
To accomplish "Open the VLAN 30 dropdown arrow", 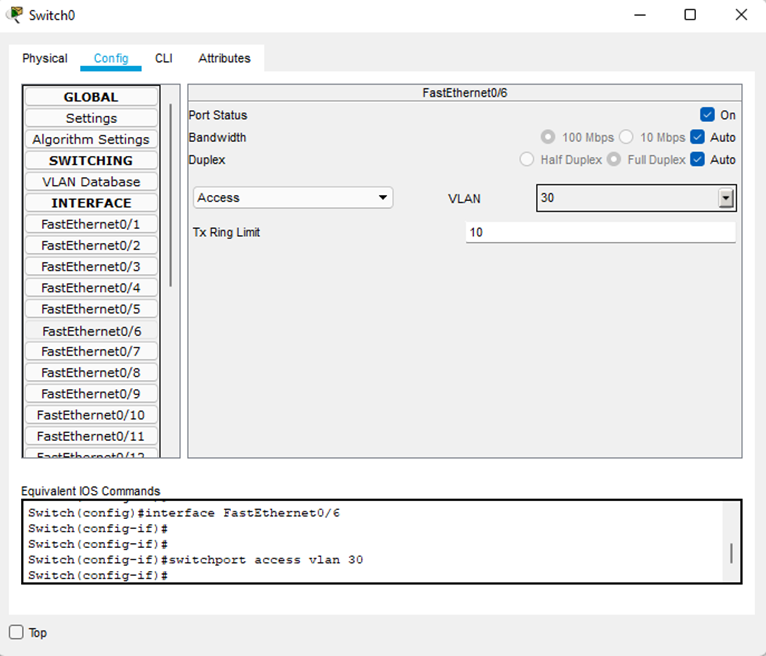I will (726, 198).
